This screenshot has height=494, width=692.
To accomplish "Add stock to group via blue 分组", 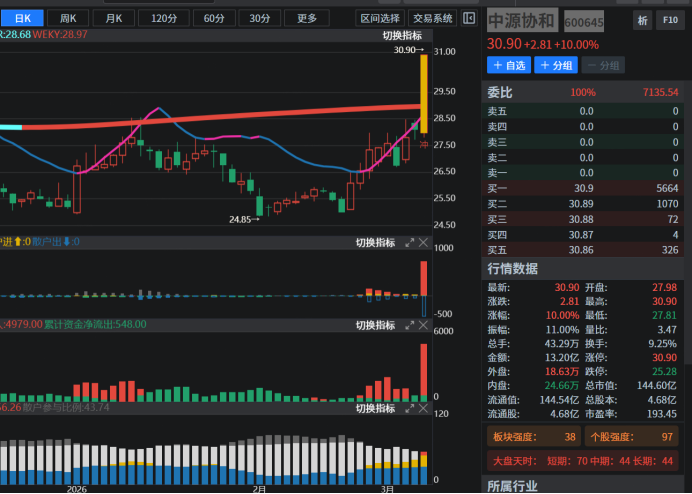I will tap(556, 65).
